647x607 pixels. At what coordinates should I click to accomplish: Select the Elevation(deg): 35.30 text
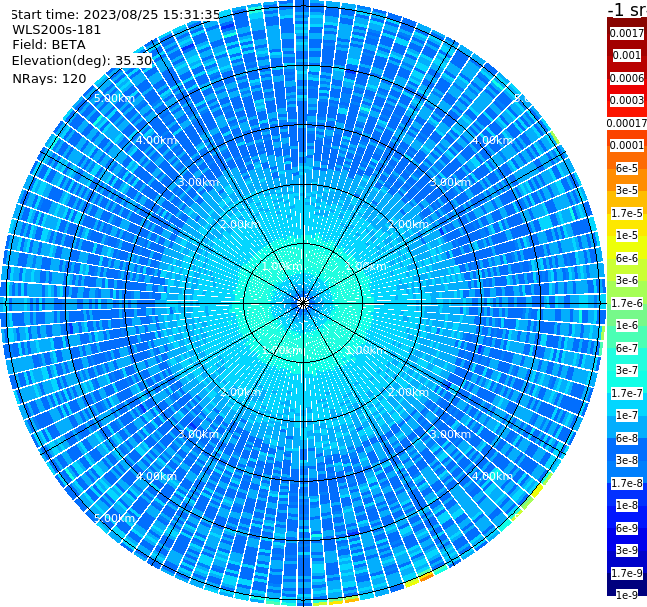pos(82,61)
